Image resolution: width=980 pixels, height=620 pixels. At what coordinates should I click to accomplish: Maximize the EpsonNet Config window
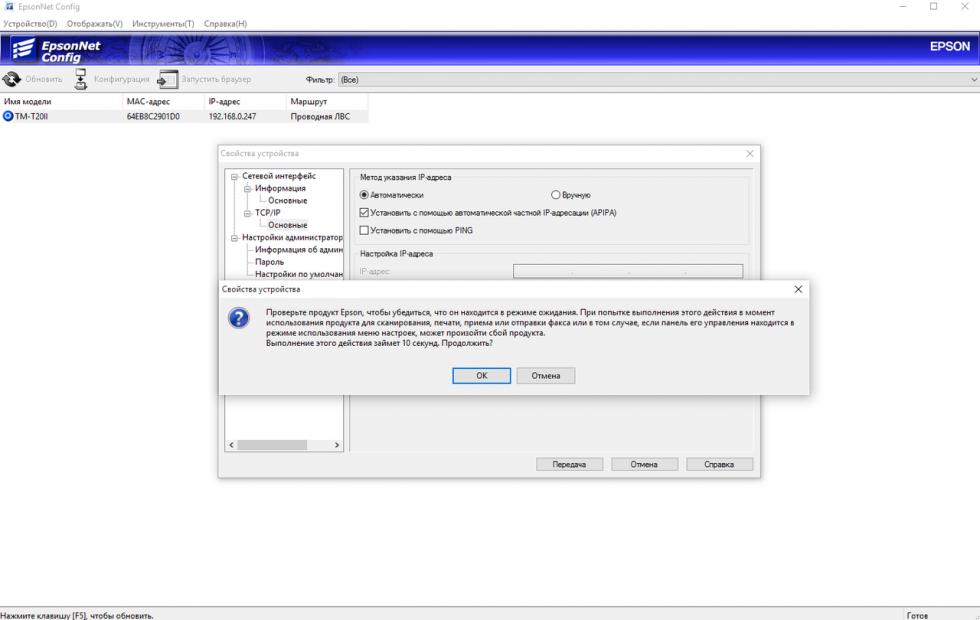coord(933,7)
